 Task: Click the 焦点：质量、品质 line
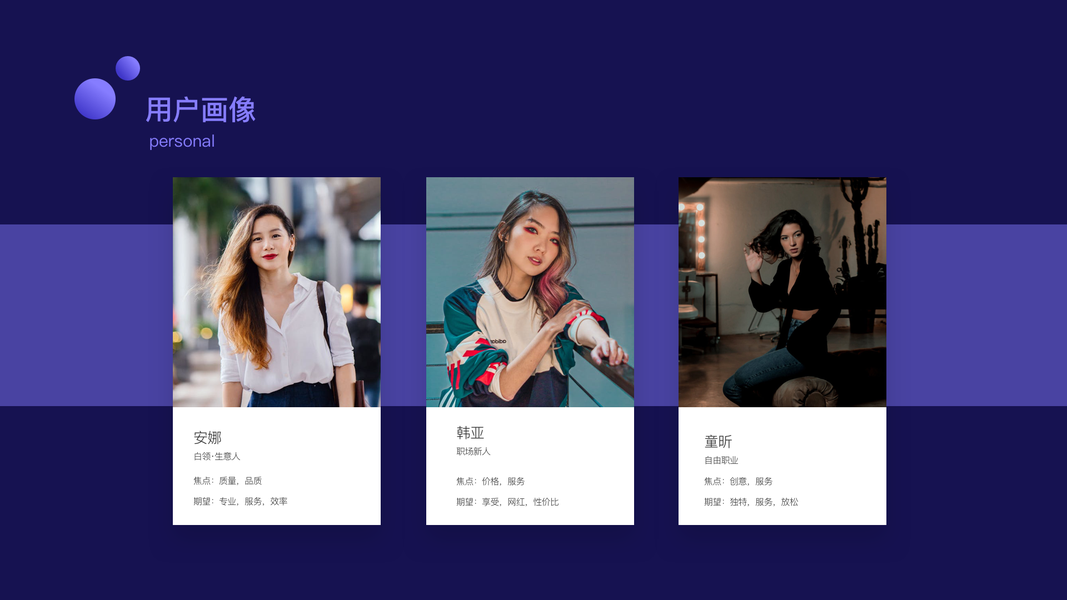[227, 481]
